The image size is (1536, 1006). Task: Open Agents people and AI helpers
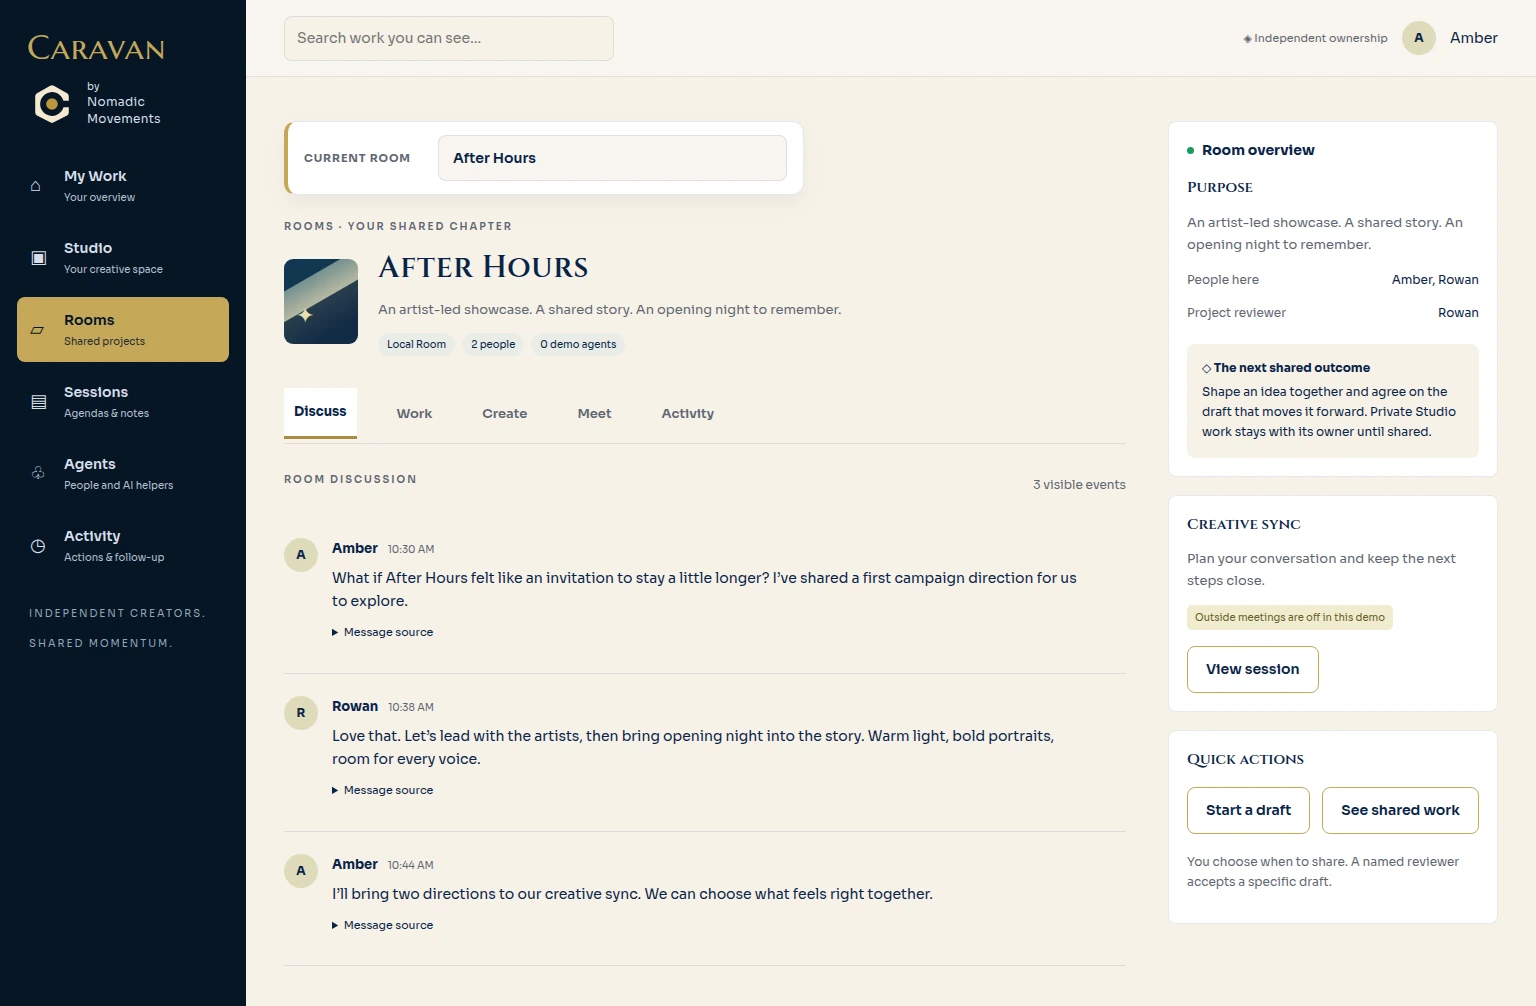(x=123, y=474)
